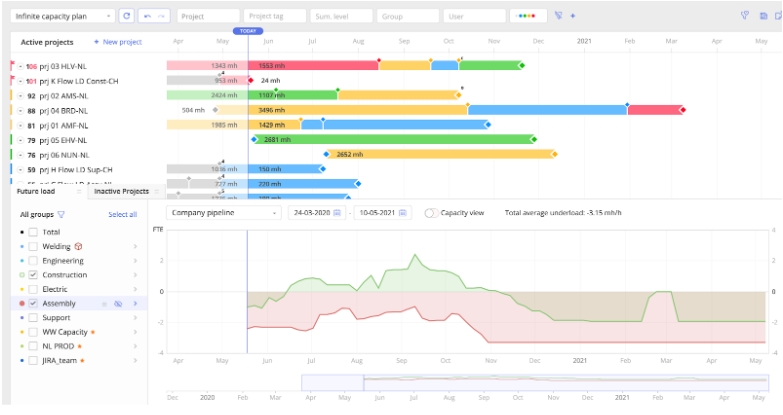783x415 pixels.
Task: Open the Company pipeline dropdown
Action: pos(224,213)
